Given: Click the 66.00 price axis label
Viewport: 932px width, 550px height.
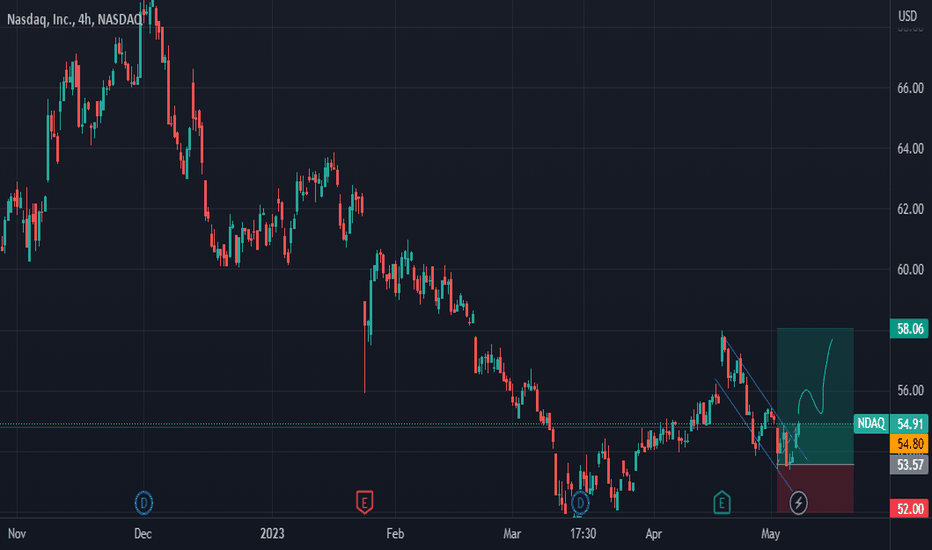Looking at the screenshot, I should [x=910, y=88].
